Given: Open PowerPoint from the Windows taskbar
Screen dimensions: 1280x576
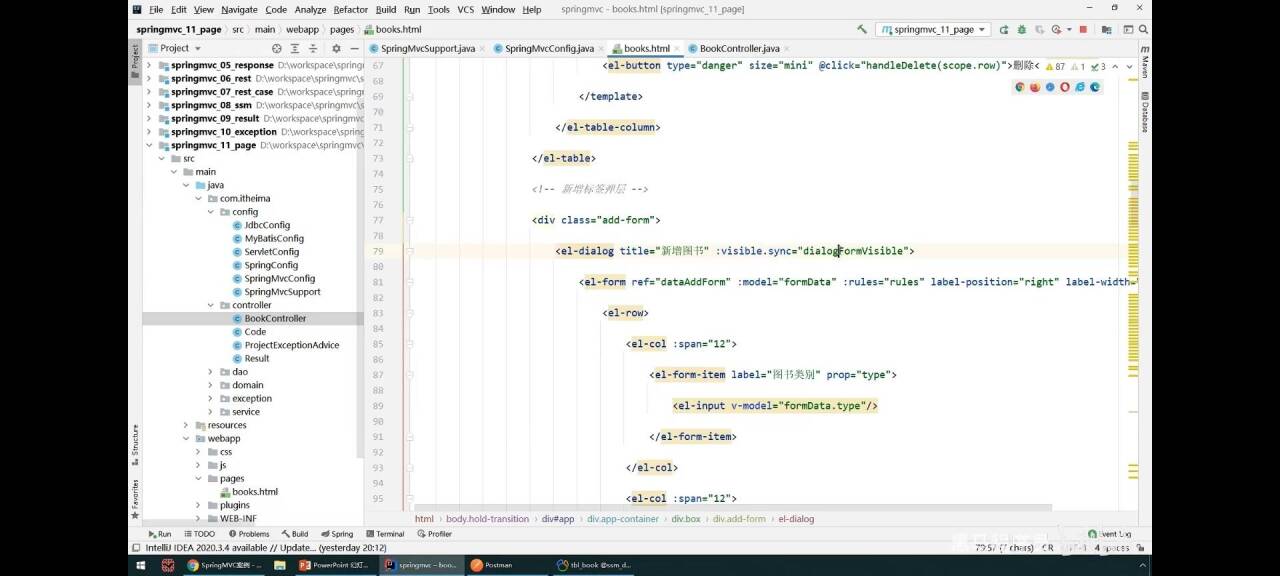Looking at the screenshot, I should (x=336, y=565).
